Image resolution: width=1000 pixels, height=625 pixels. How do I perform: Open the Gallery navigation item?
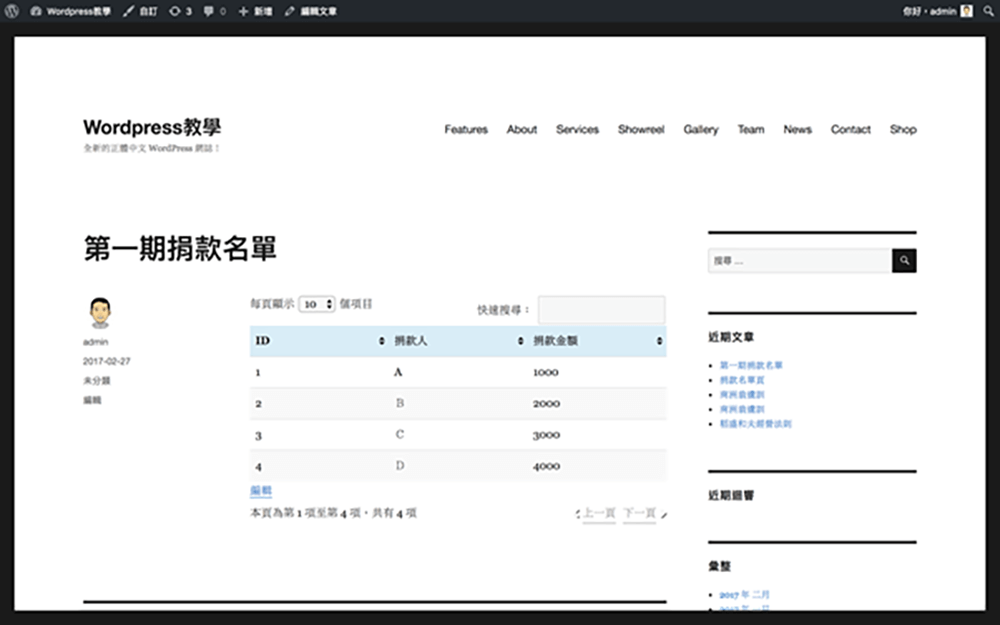[x=701, y=129]
